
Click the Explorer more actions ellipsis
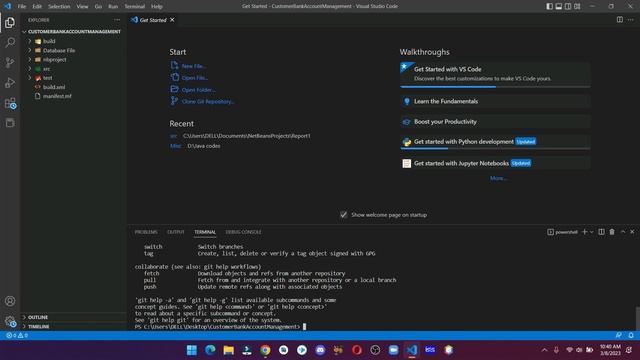117,20
